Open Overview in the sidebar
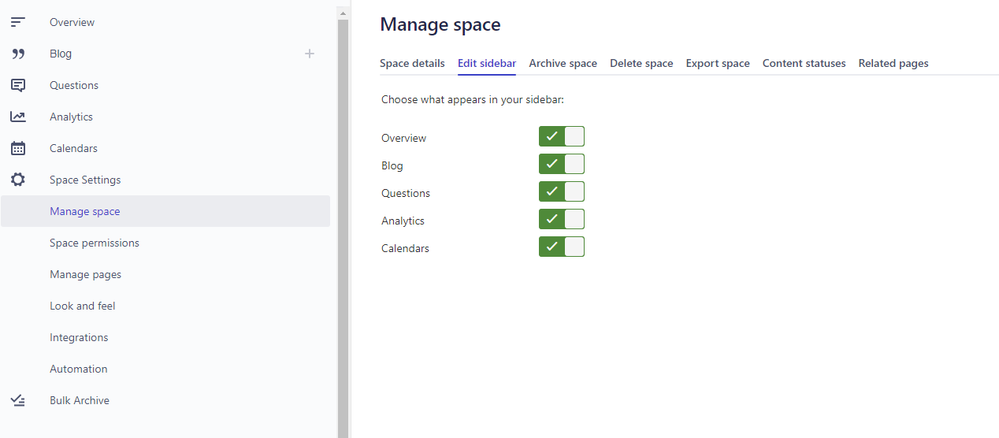The width and height of the screenshot is (999, 438). pyautogui.click(x=72, y=22)
